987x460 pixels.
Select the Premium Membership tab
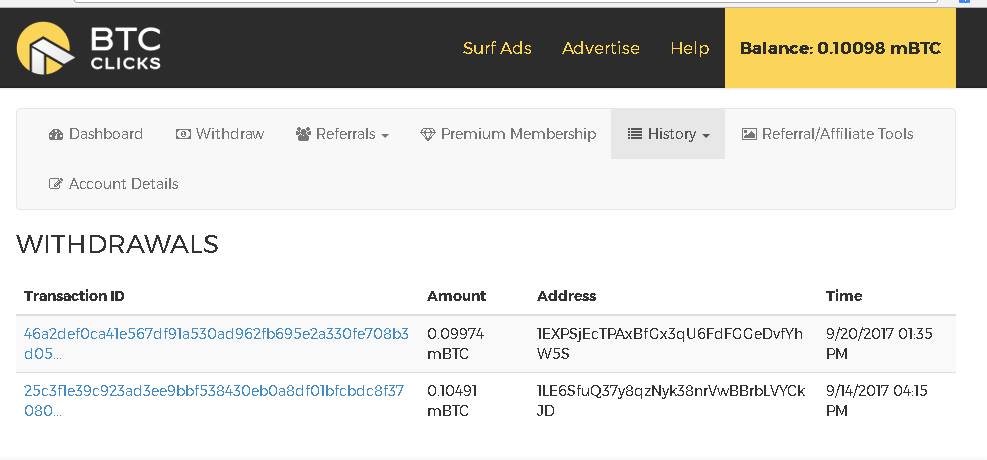518,134
